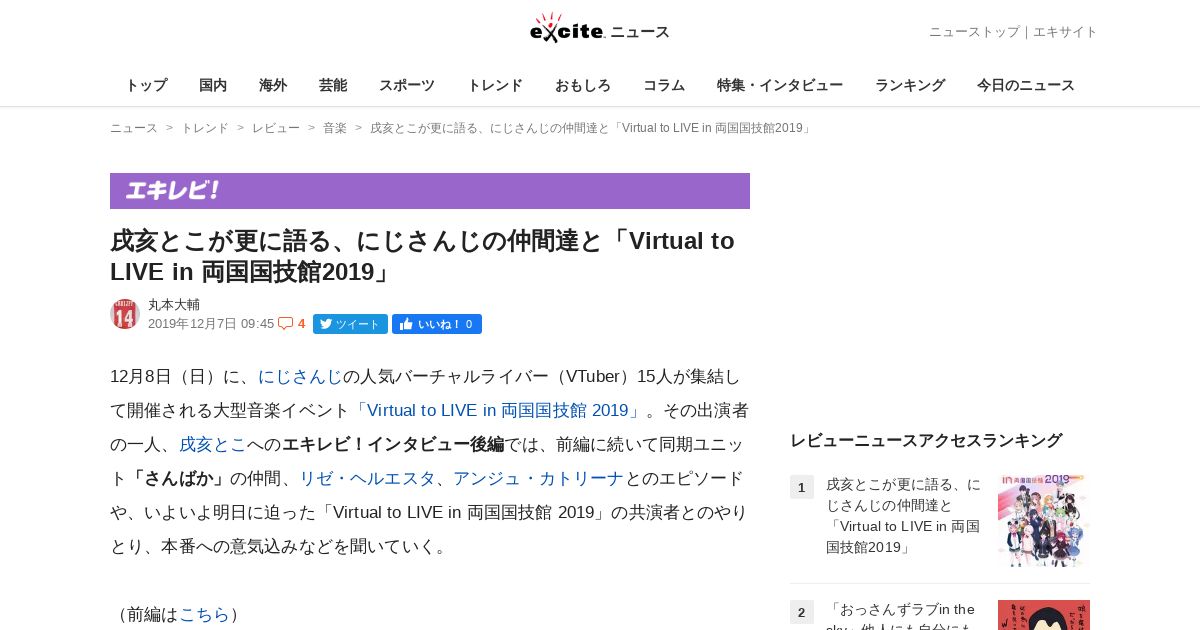Click the リゼ・ヘルエスタ link
The width and height of the screenshot is (1200, 630).
(367, 479)
